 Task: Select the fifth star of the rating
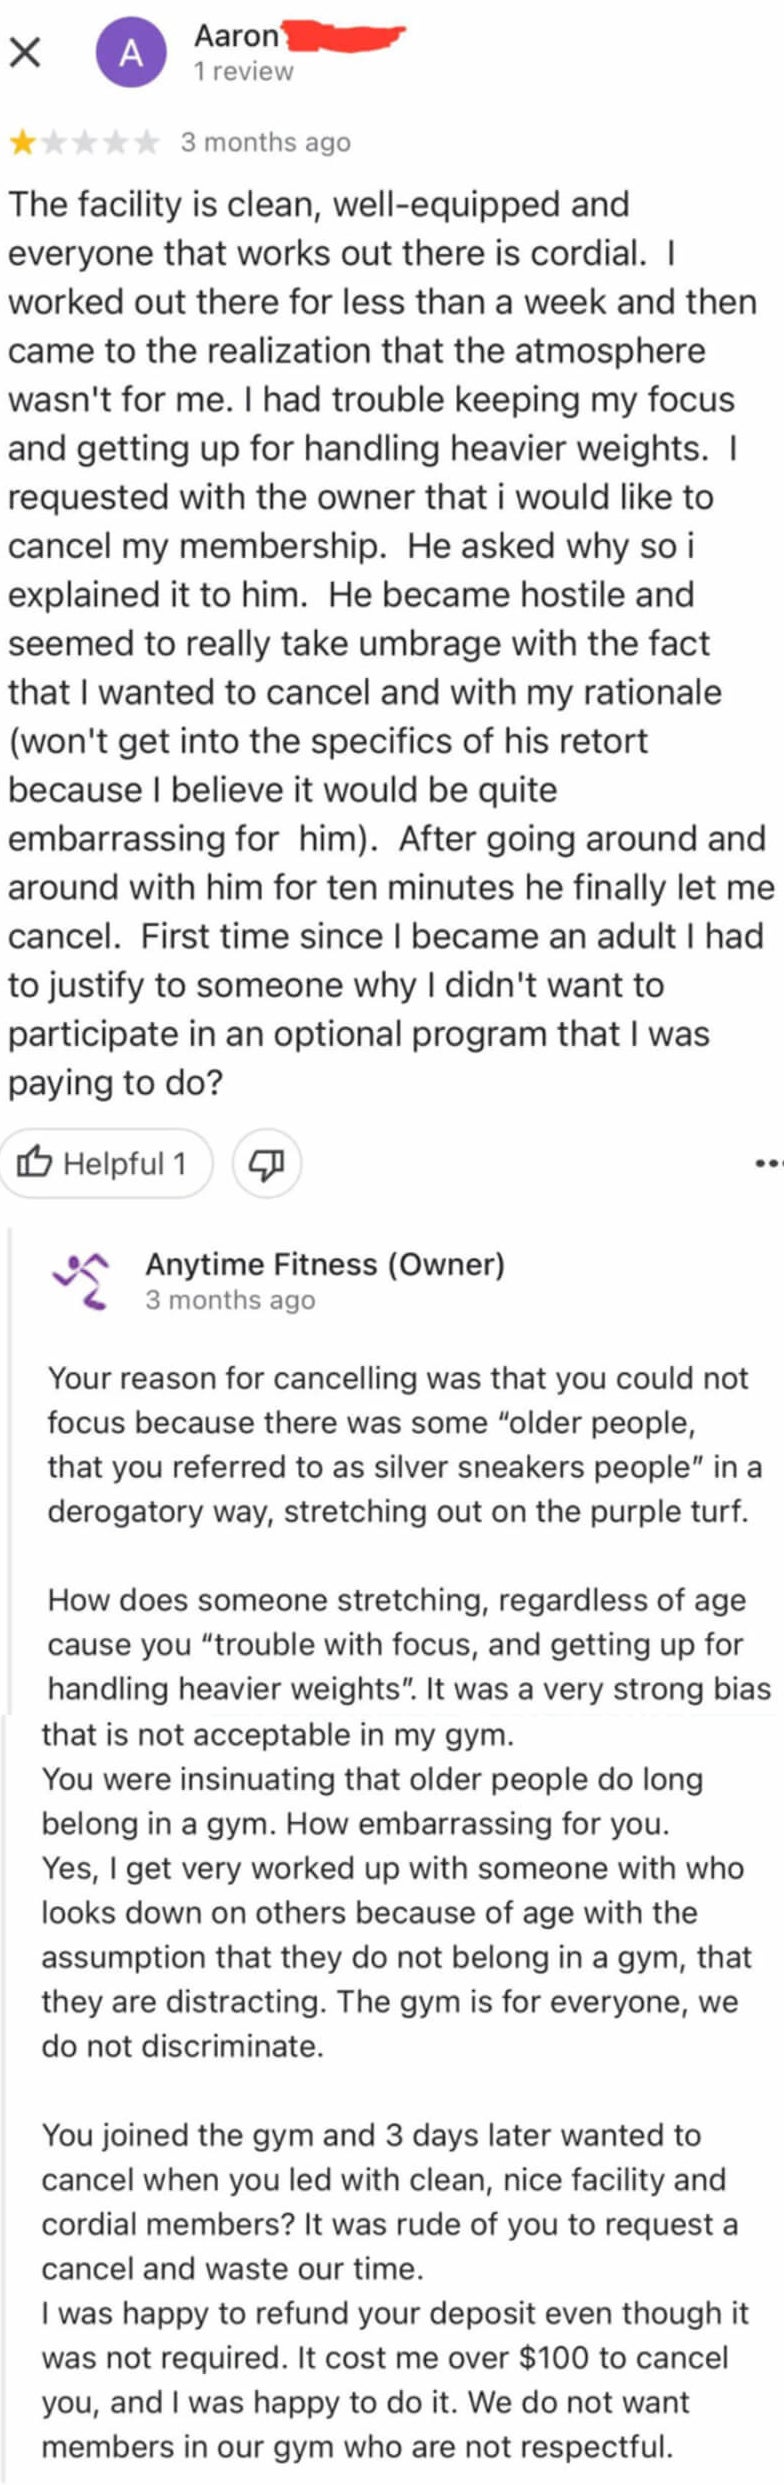click(146, 141)
